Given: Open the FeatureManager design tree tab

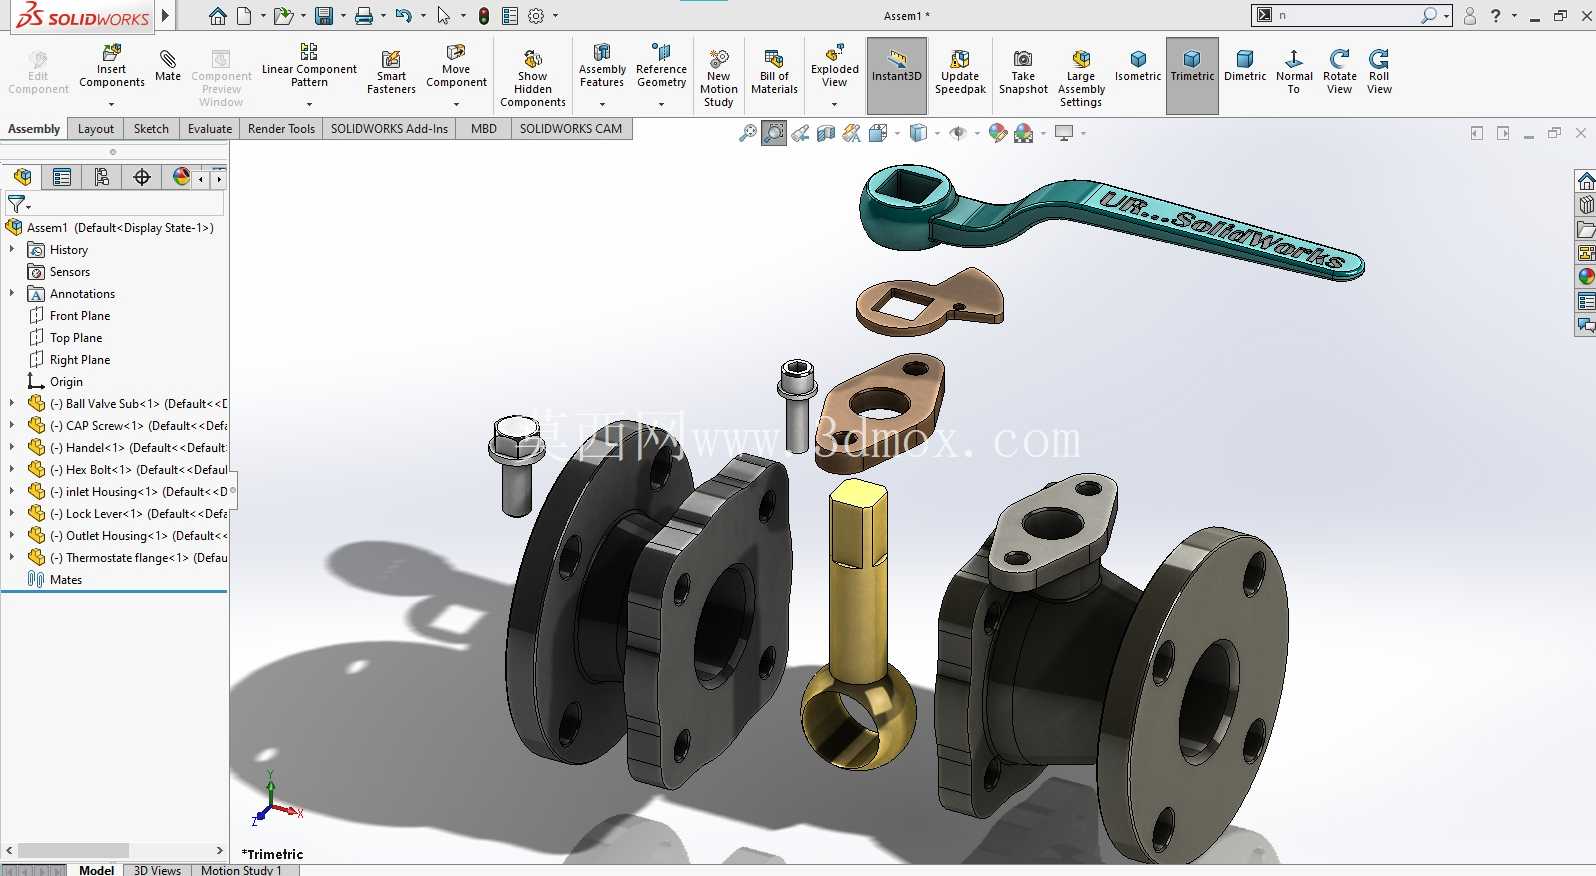Looking at the screenshot, I should [x=22, y=177].
